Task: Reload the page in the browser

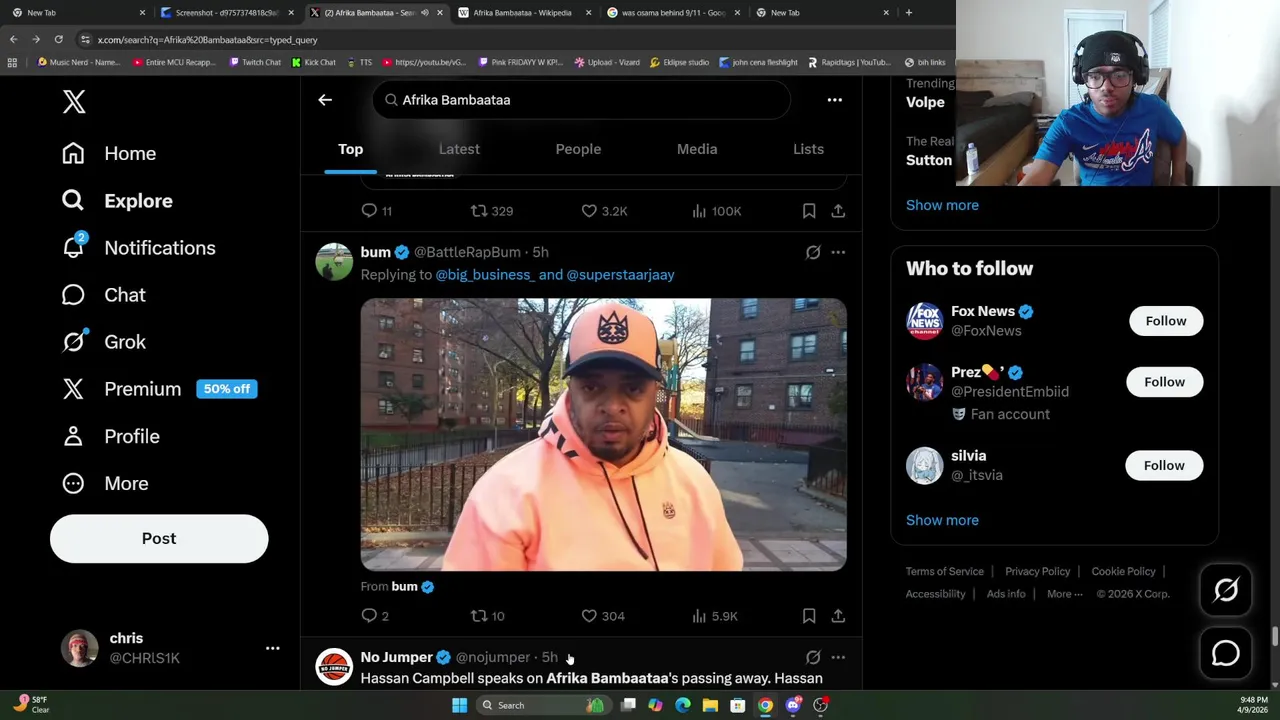Action: (x=58, y=39)
